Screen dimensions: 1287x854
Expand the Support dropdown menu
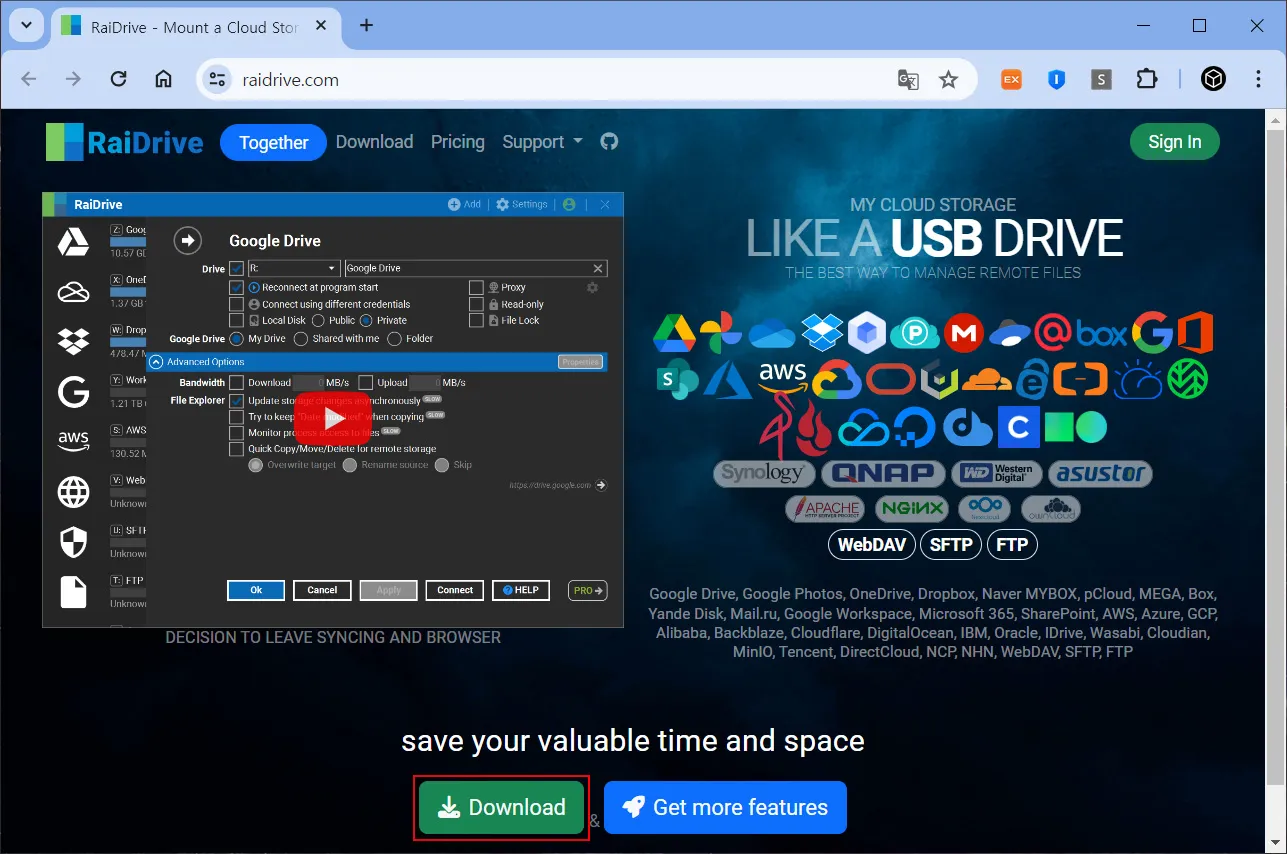click(542, 142)
